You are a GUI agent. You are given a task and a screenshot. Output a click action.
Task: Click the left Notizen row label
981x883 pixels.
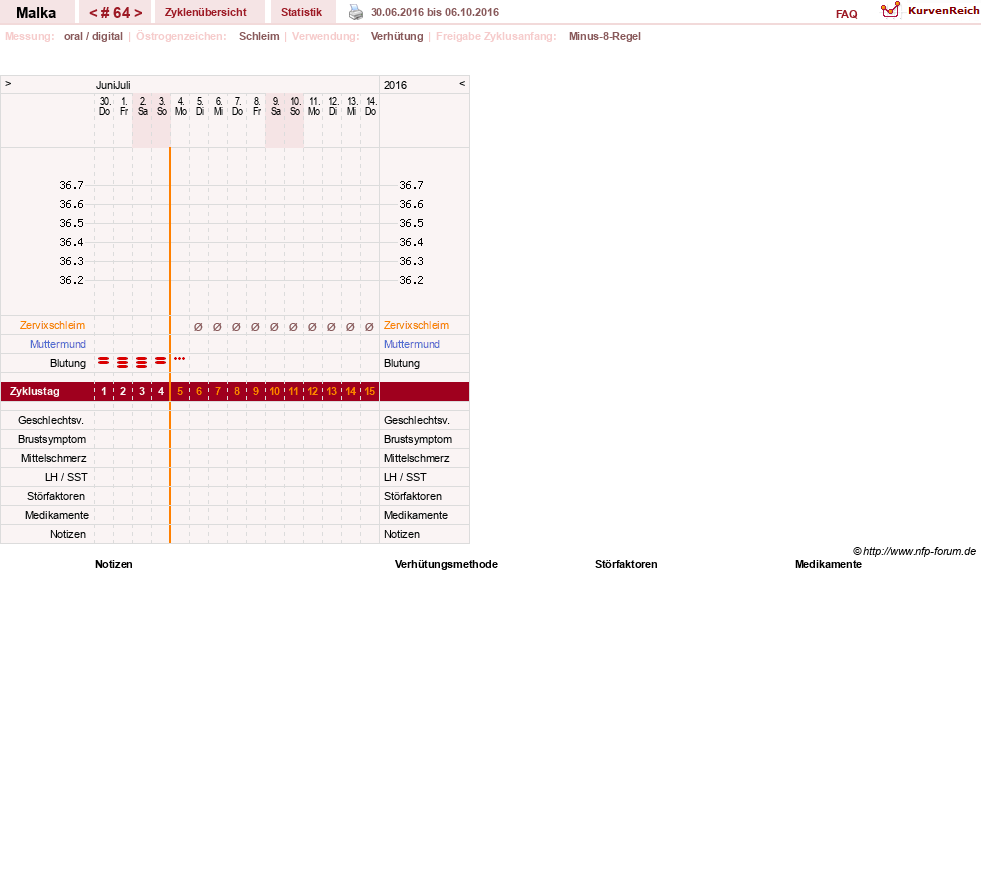68,534
